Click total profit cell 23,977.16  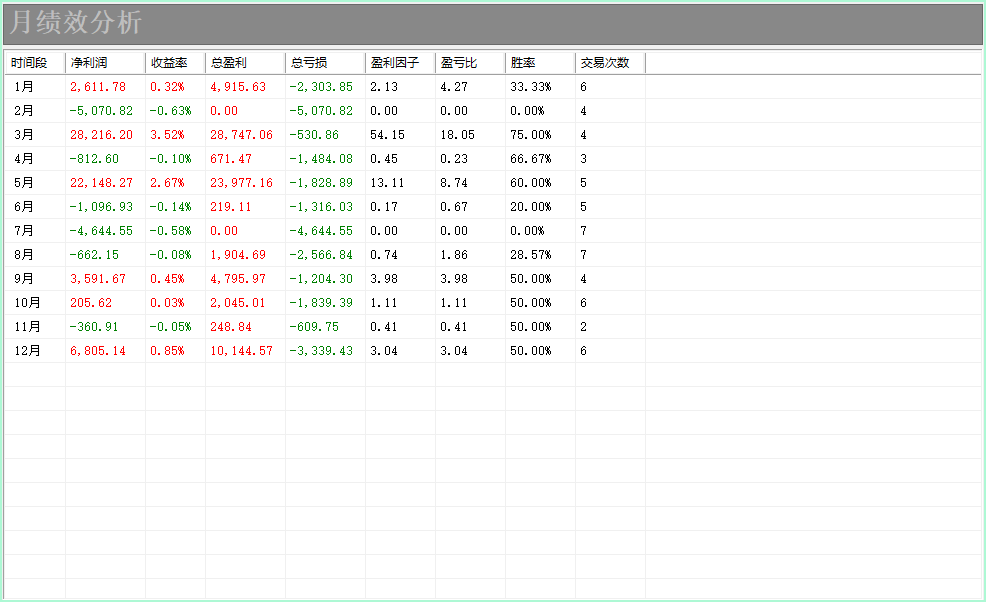coord(241,182)
